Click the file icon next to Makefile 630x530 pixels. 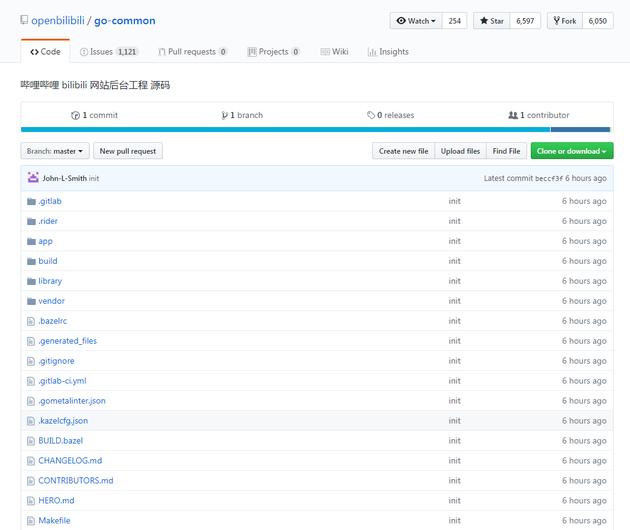pyautogui.click(x=31, y=521)
